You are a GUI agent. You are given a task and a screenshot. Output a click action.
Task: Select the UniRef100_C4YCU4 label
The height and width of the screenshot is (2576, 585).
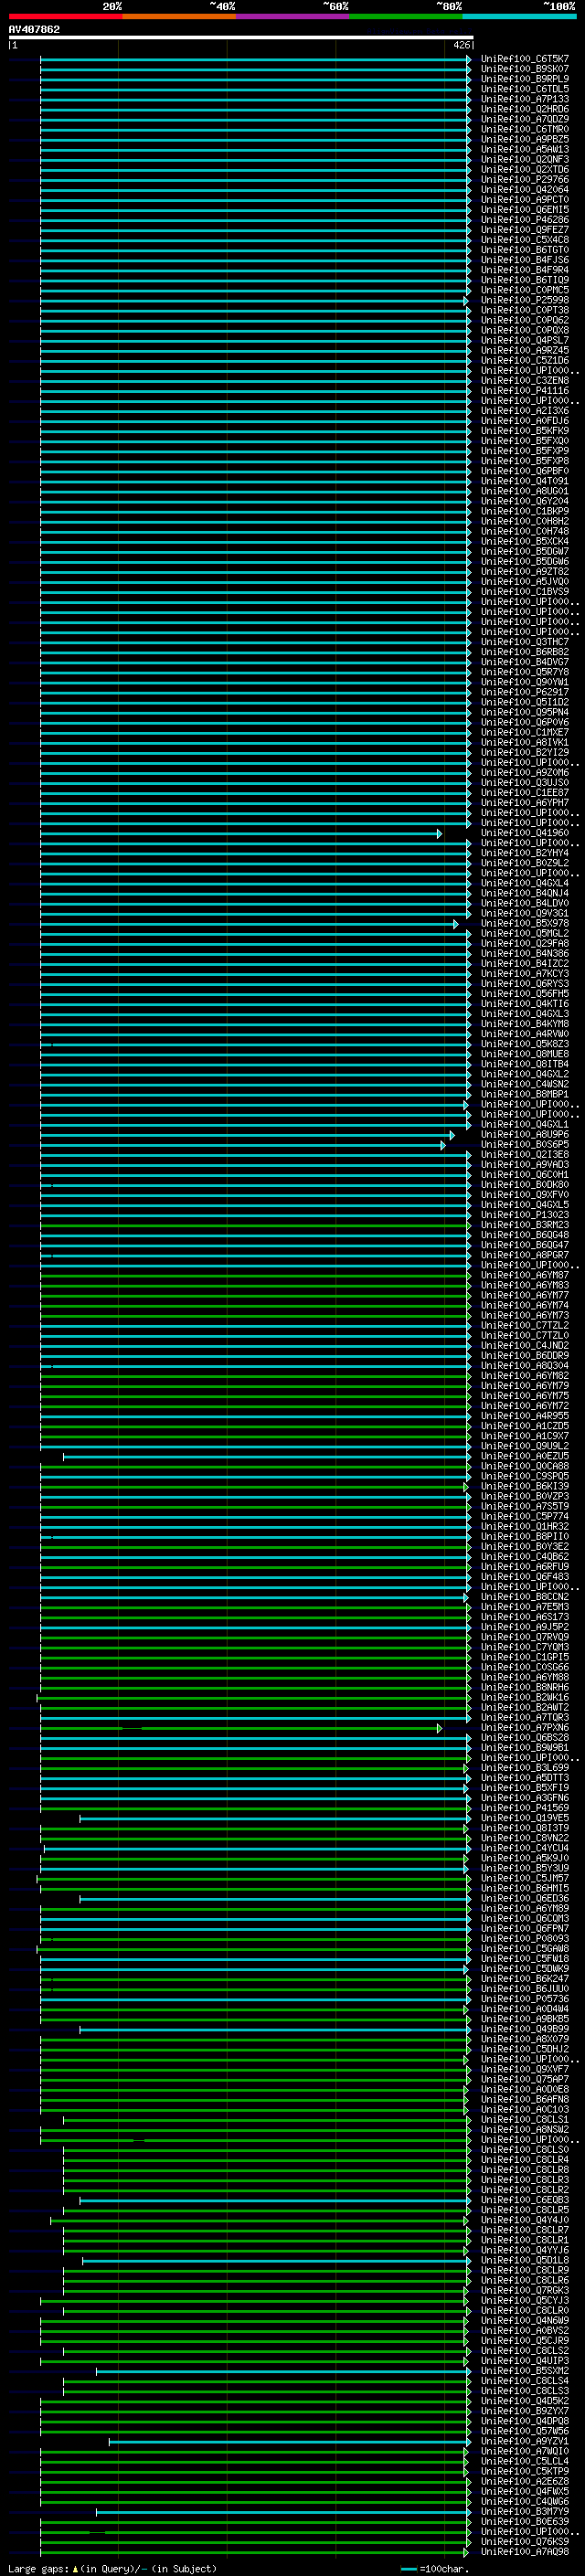click(525, 1849)
